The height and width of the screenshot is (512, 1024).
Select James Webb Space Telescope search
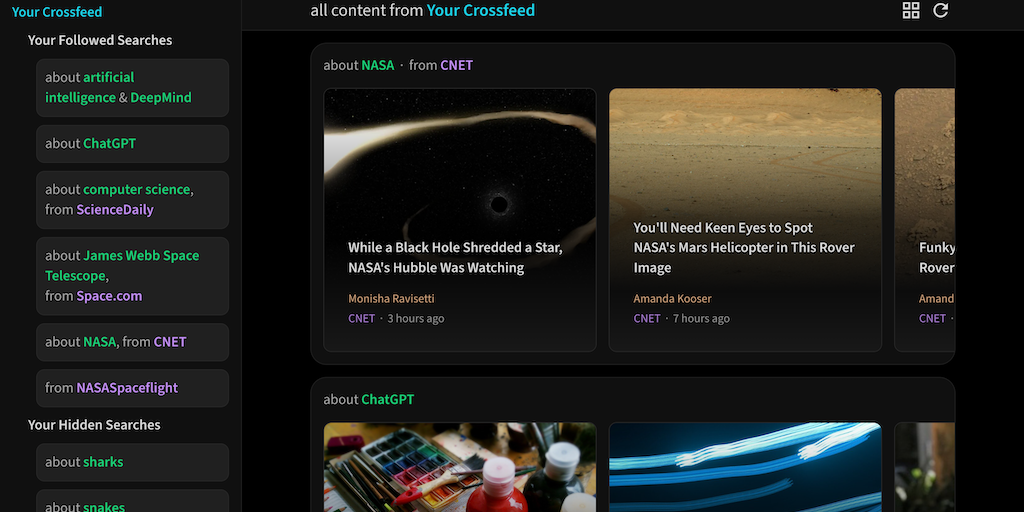coord(133,276)
